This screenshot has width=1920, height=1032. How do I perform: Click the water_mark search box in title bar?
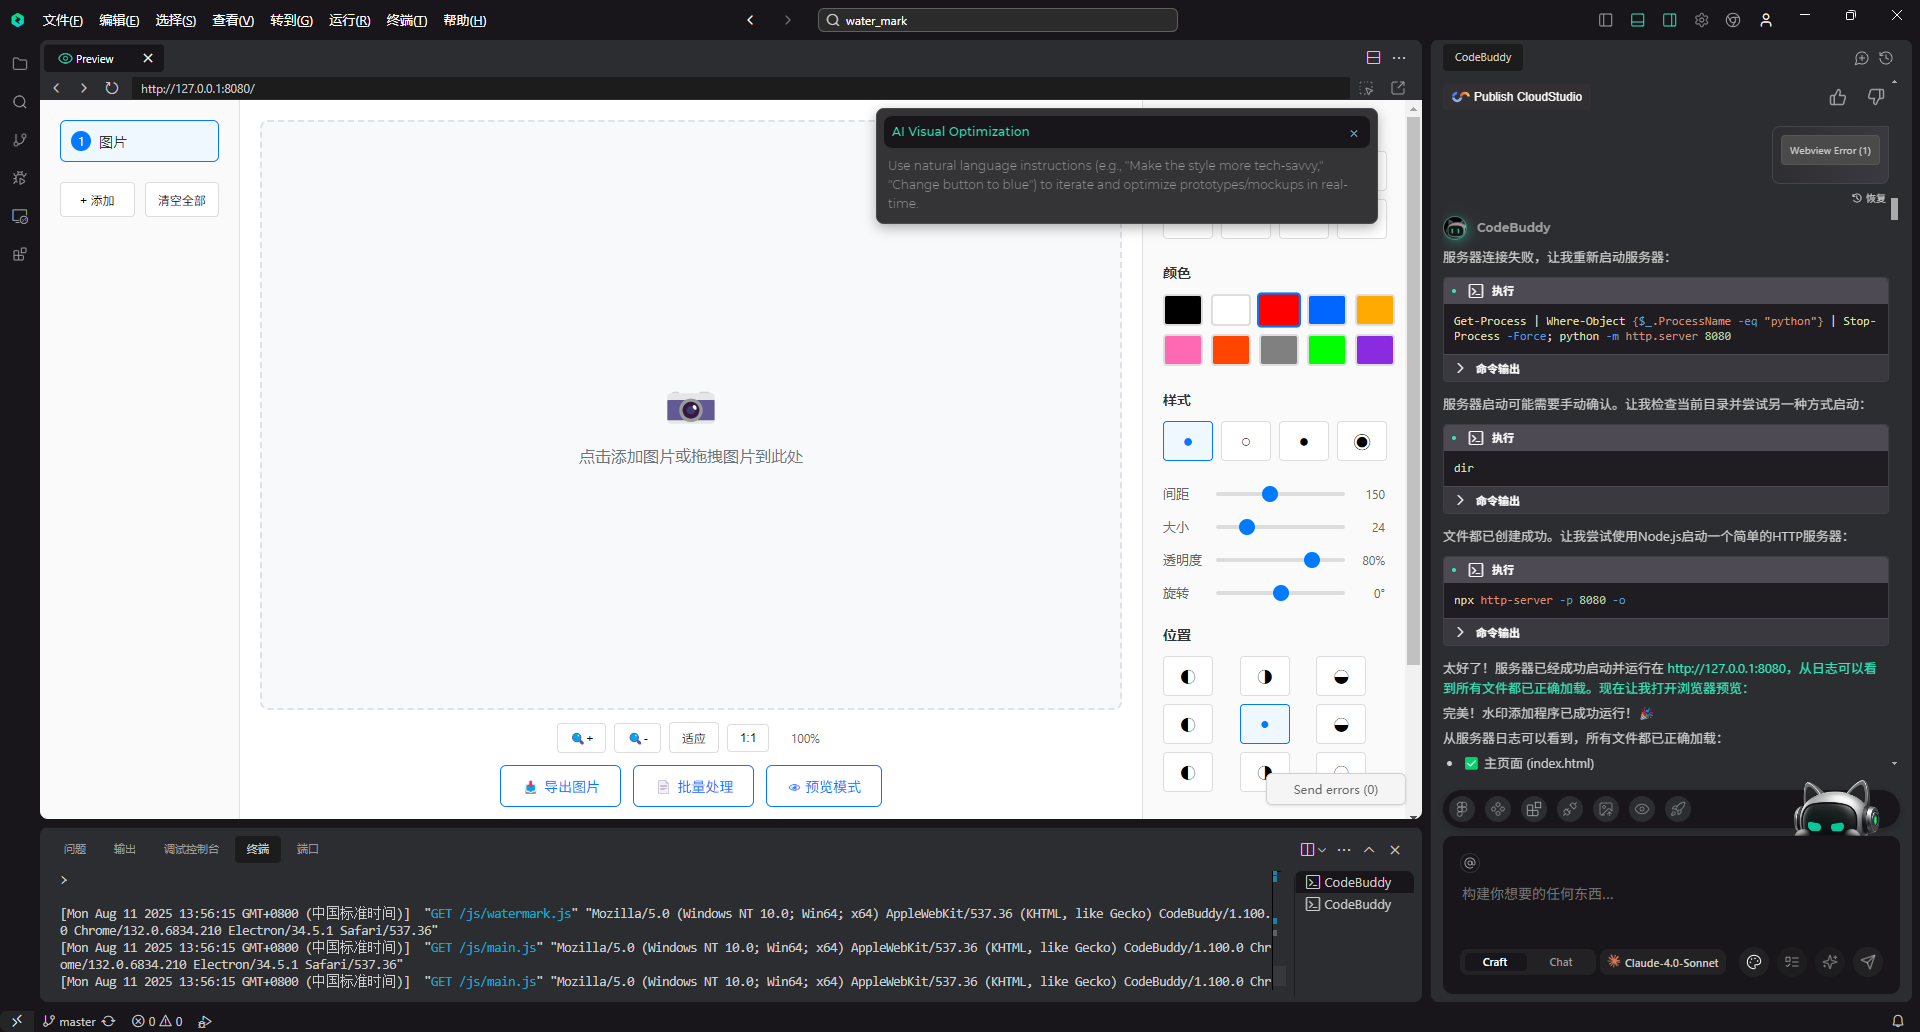998,20
